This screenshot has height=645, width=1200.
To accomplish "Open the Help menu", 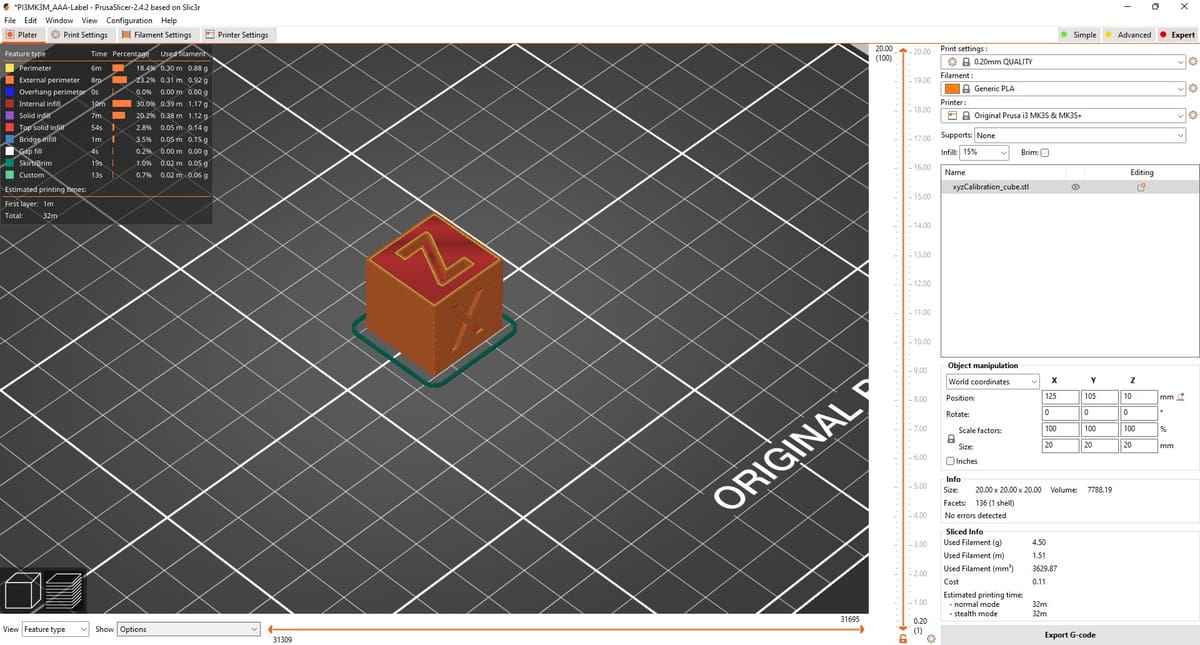I will coord(169,20).
